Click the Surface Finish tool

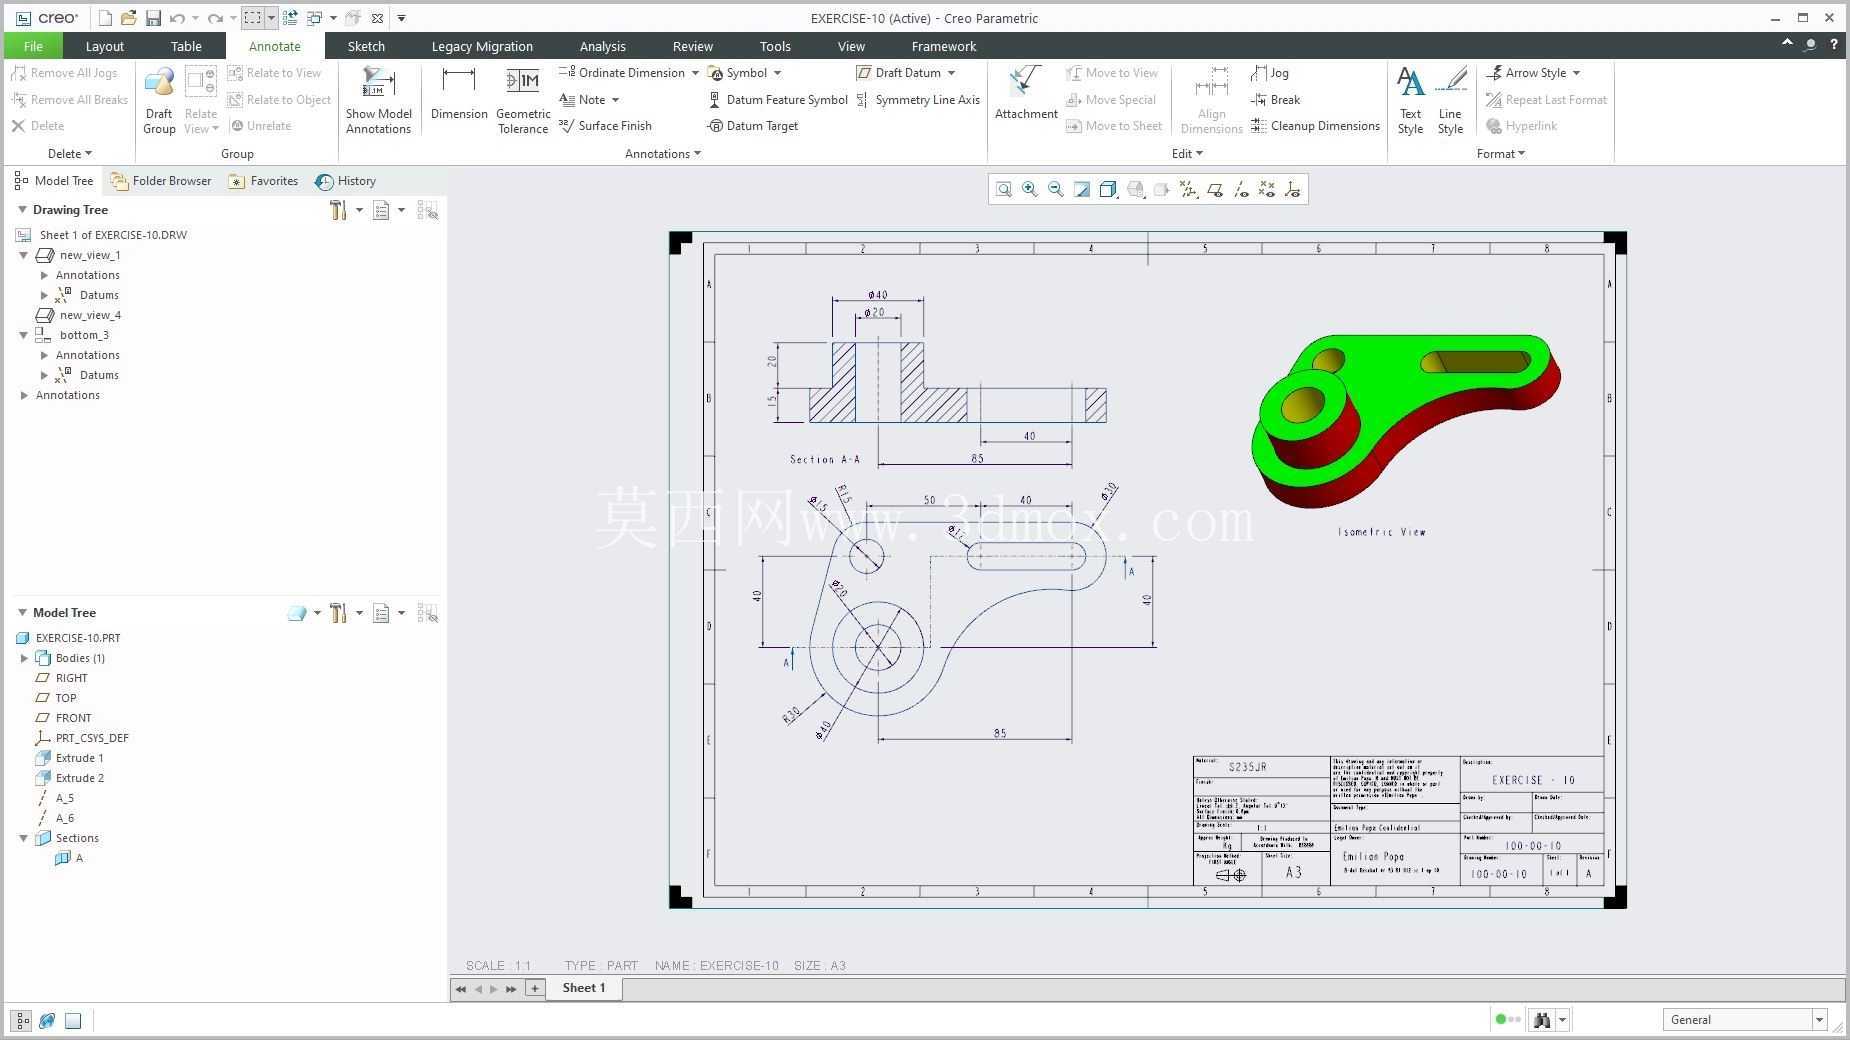point(605,126)
